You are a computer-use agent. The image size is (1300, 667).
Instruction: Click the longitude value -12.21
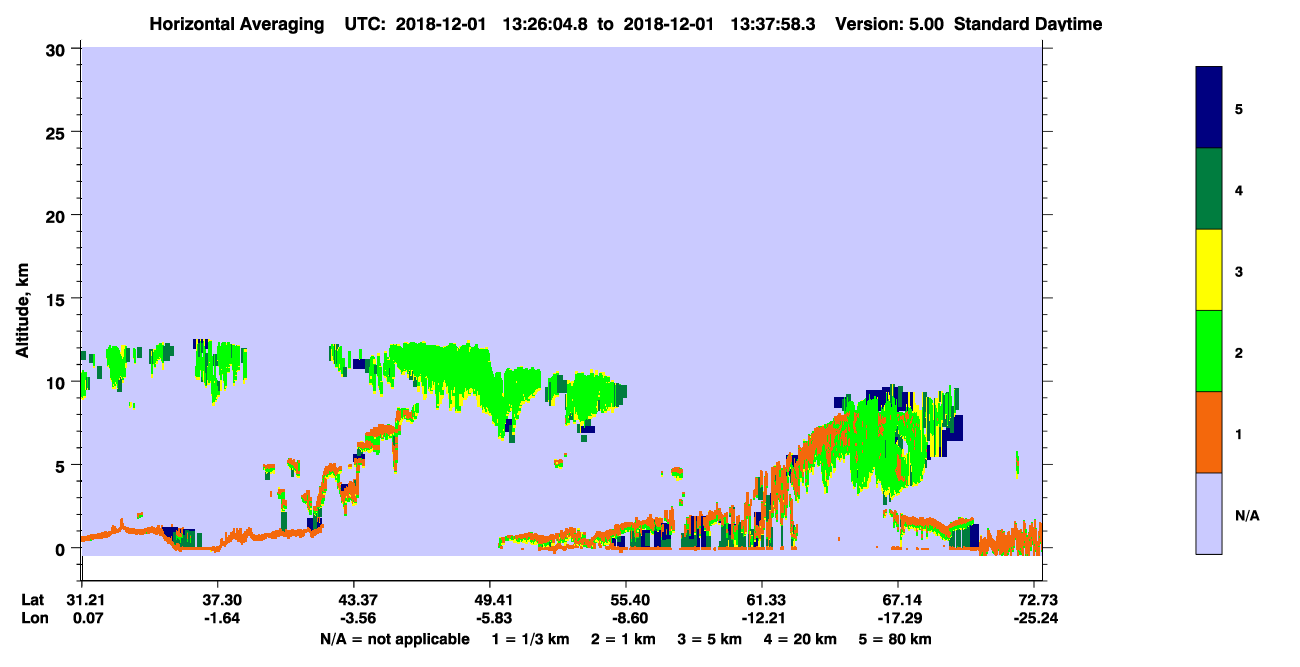[762, 618]
